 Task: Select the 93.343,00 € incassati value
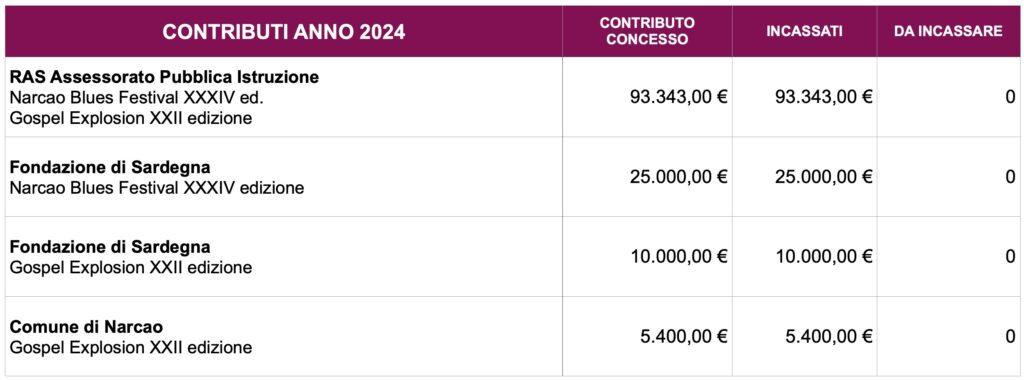pyautogui.click(x=824, y=97)
